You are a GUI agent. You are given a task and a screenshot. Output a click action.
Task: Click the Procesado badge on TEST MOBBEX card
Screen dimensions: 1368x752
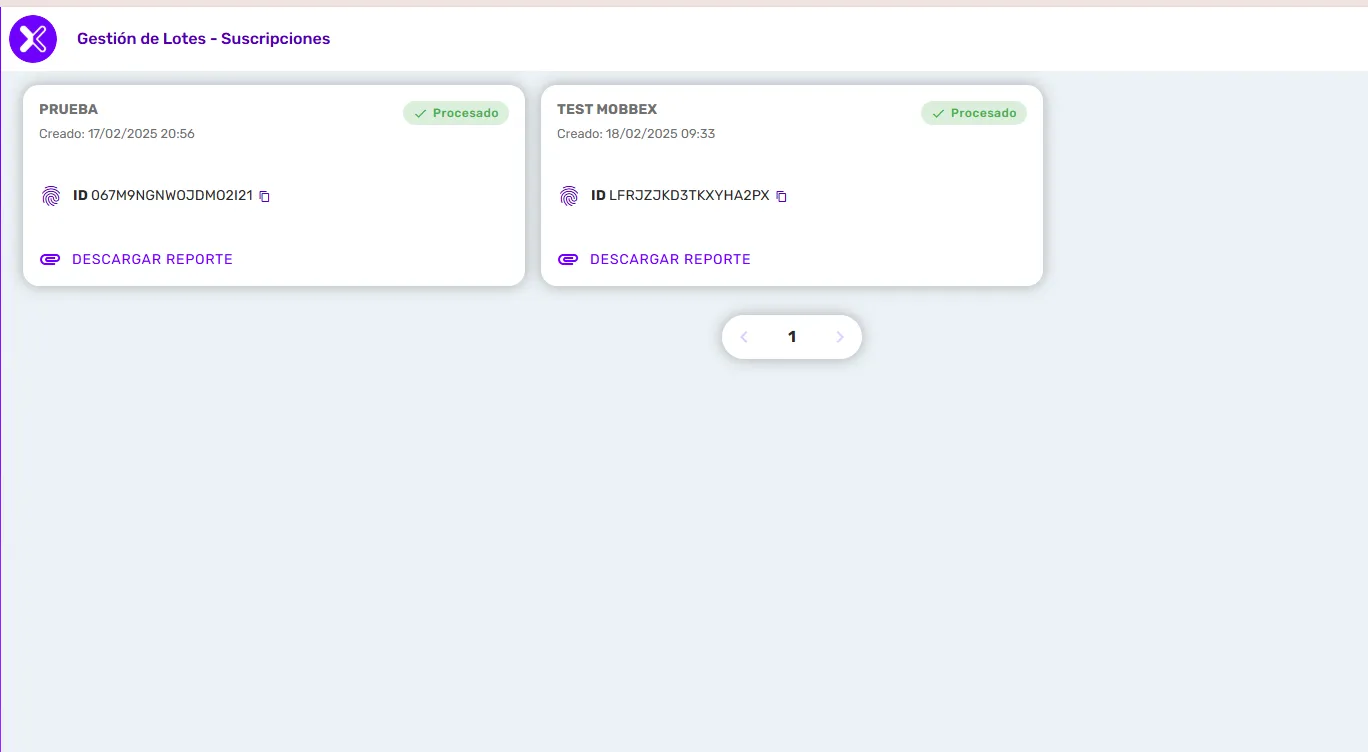tap(974, 113)
